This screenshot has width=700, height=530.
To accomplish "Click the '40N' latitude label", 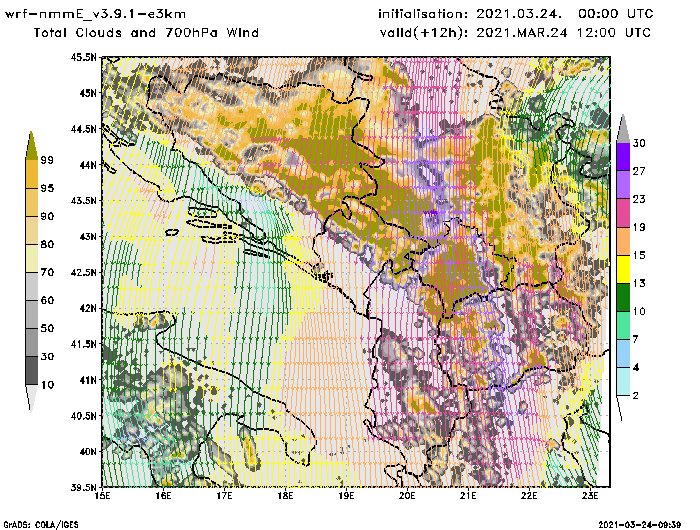I will (x=88, y=451).
